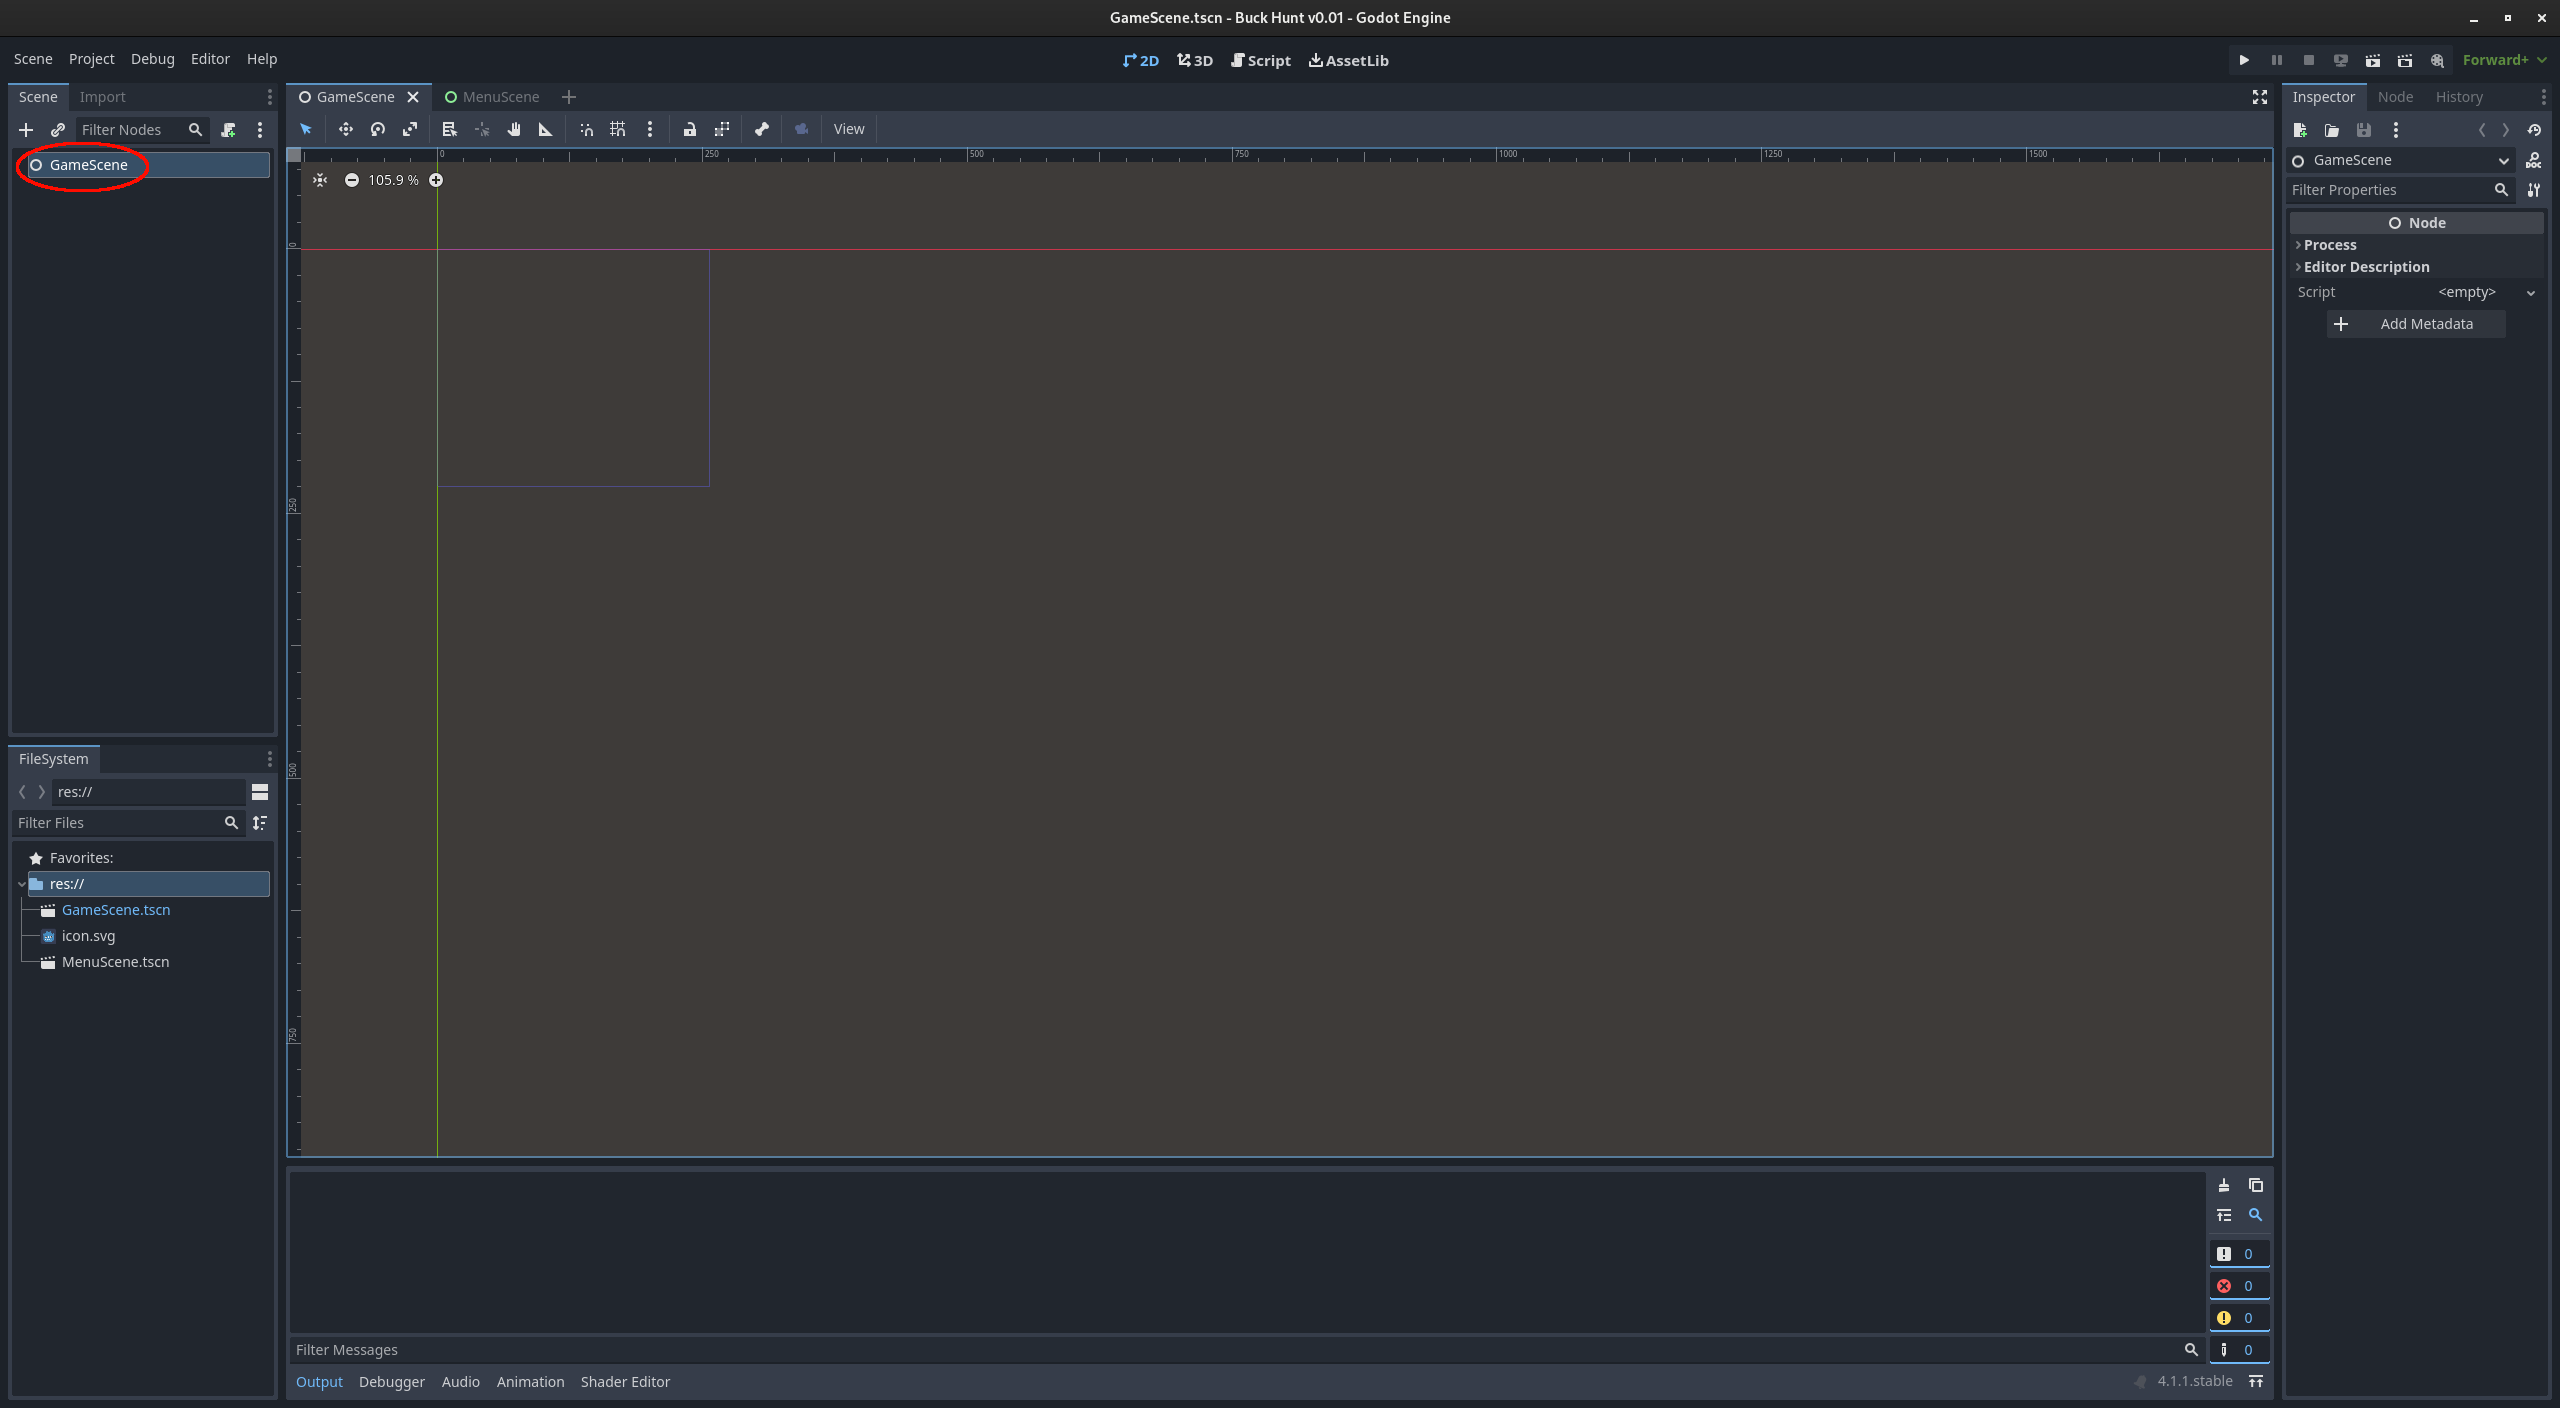The image size is (2560, 1408).
Task: Expand the Editor Description section
Action: [x=2416, y=267]
